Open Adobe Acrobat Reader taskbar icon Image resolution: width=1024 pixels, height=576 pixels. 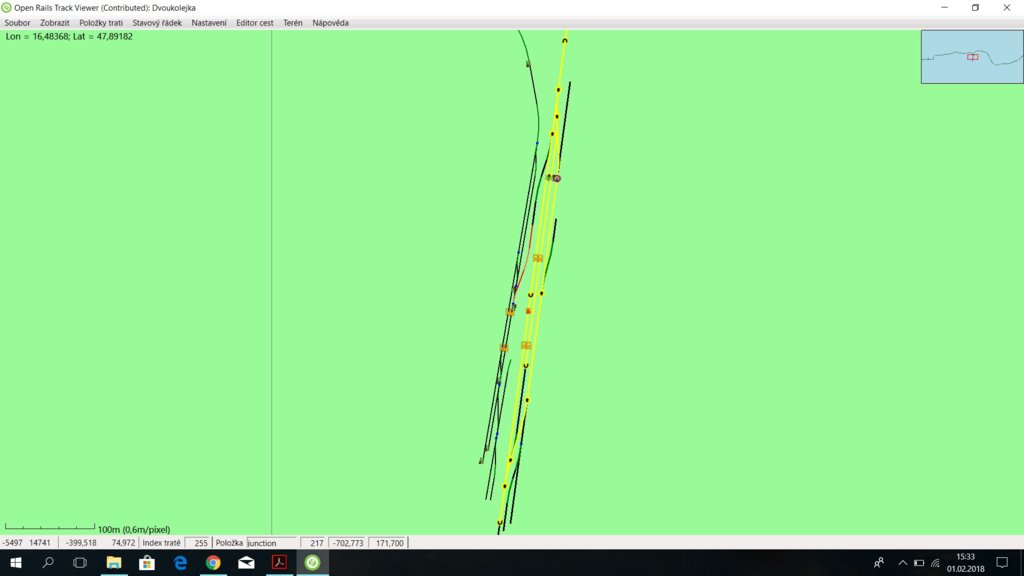pyautogui.click(x=279, y=563)
